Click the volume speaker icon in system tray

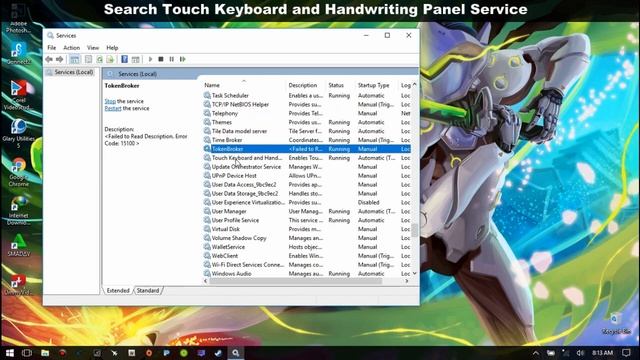580,353
